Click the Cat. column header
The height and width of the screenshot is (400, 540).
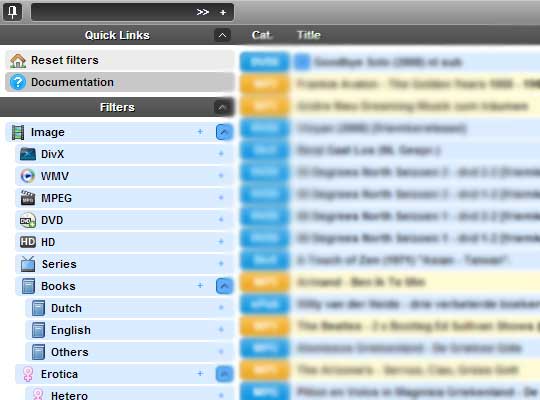click(262, 35)
